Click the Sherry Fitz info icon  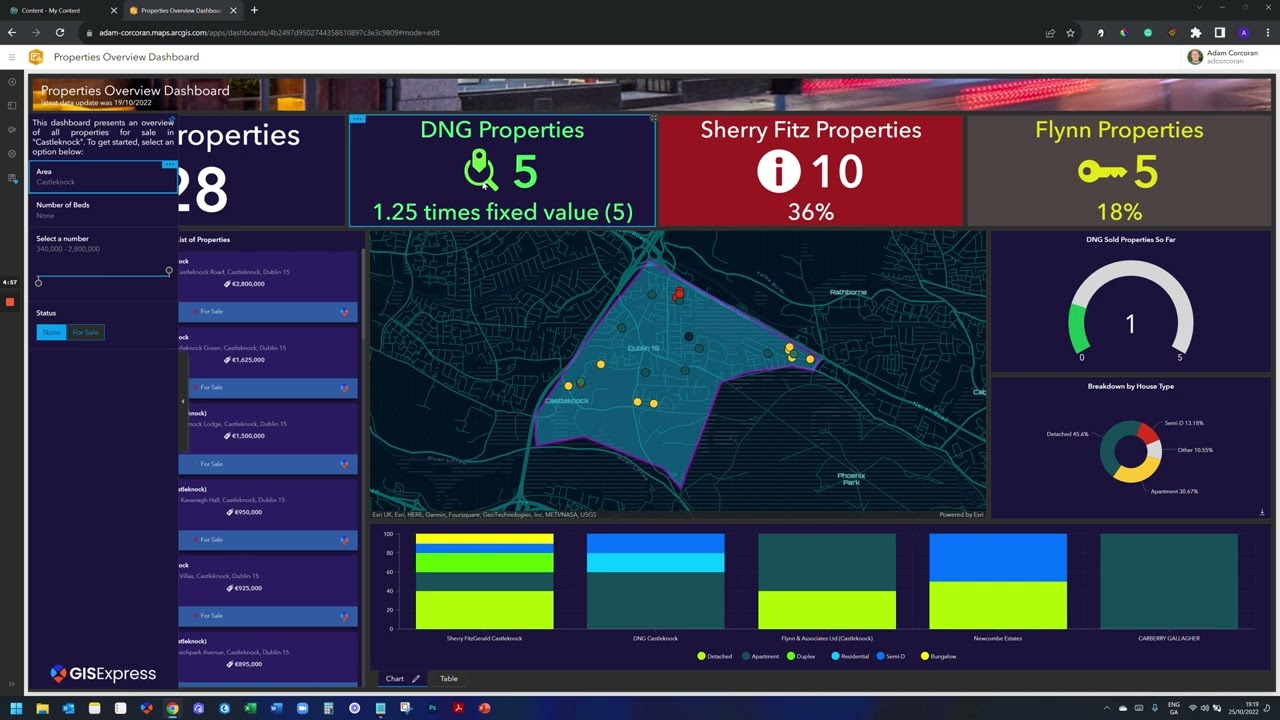click(x=778, y=171)
